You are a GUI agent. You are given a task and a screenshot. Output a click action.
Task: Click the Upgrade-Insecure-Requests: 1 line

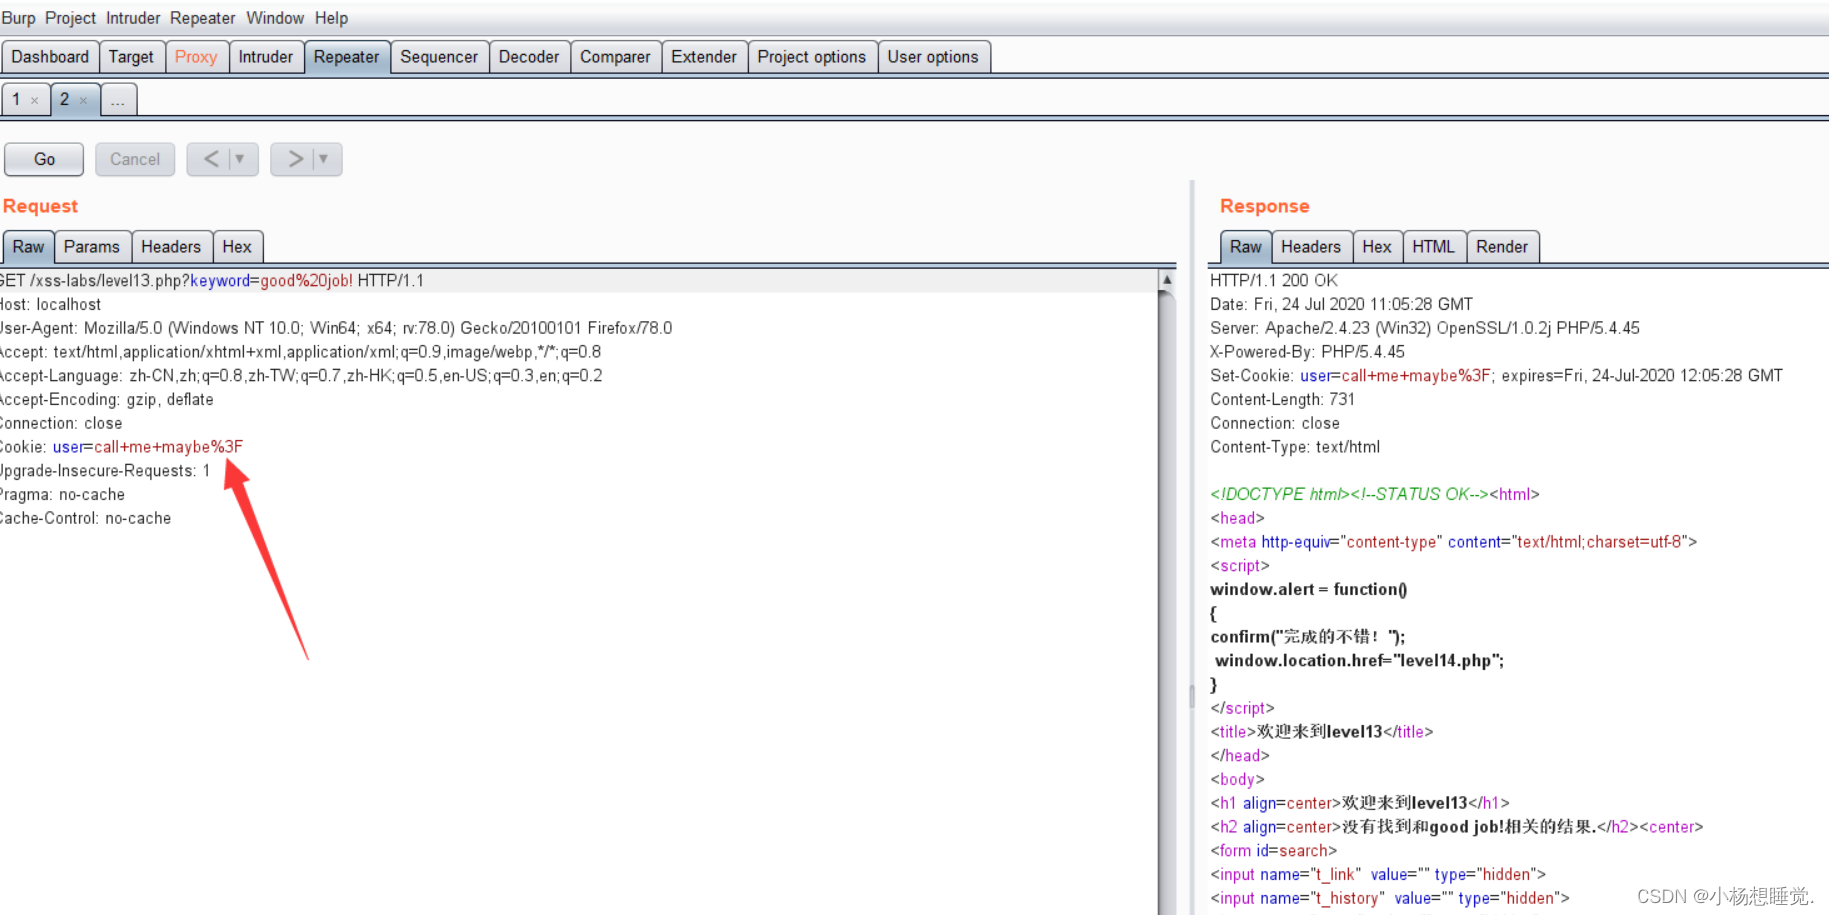click(105, 471)
